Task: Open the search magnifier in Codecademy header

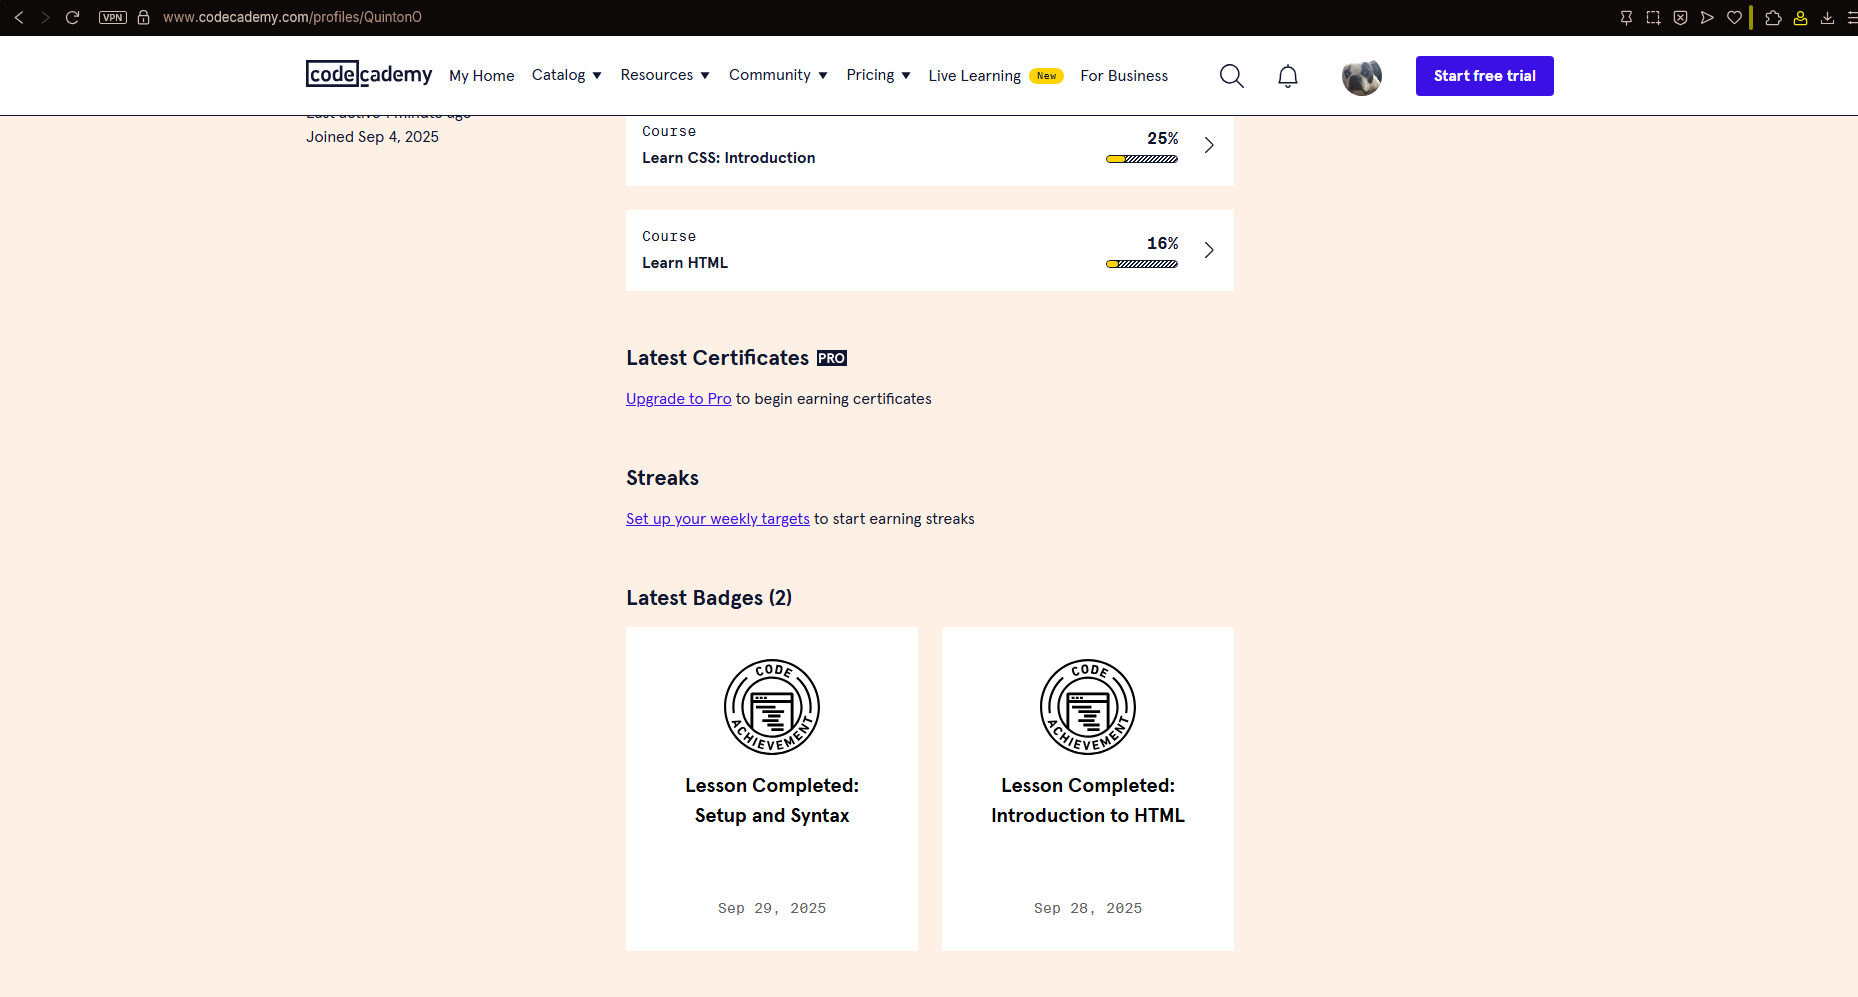Action: pos(1231,76)
